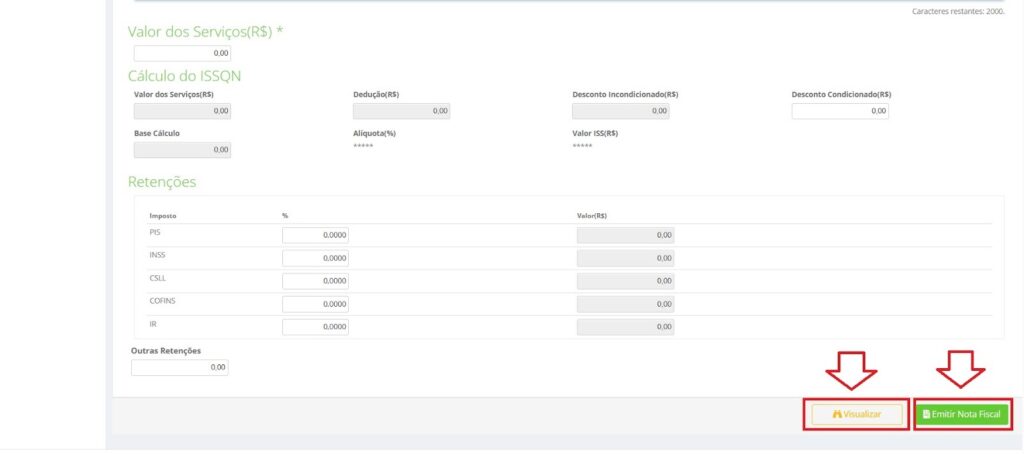Select the COFINS percentage input
Screen dimensions: 1024x454
[x=315, y=304]
